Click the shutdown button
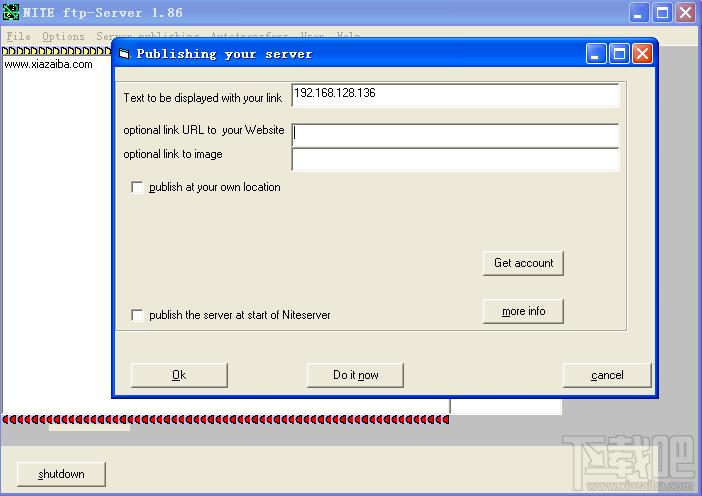The image size is (702, 496). pyautogui.click(x=61, y=474)
